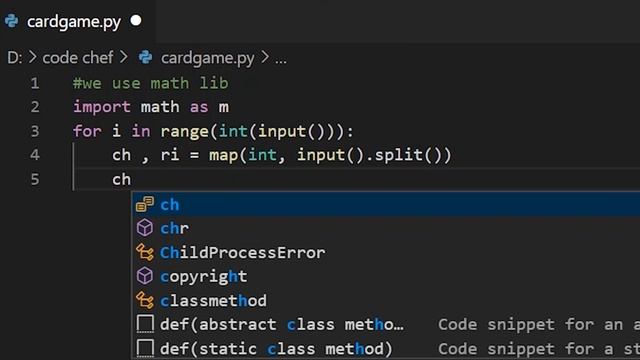Choose the 'ch' variable suggestion
The width and height of the screenshot is (640, 360).
click(x=386, y=204)
